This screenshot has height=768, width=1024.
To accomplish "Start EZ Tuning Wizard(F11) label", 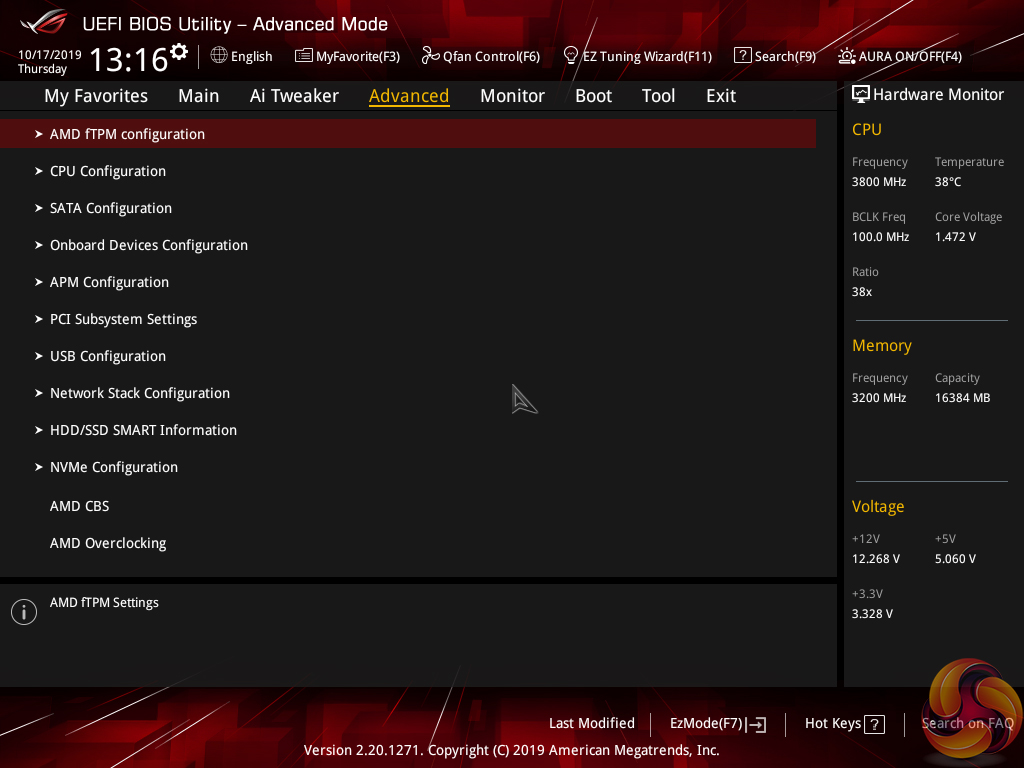I will 647,57.
